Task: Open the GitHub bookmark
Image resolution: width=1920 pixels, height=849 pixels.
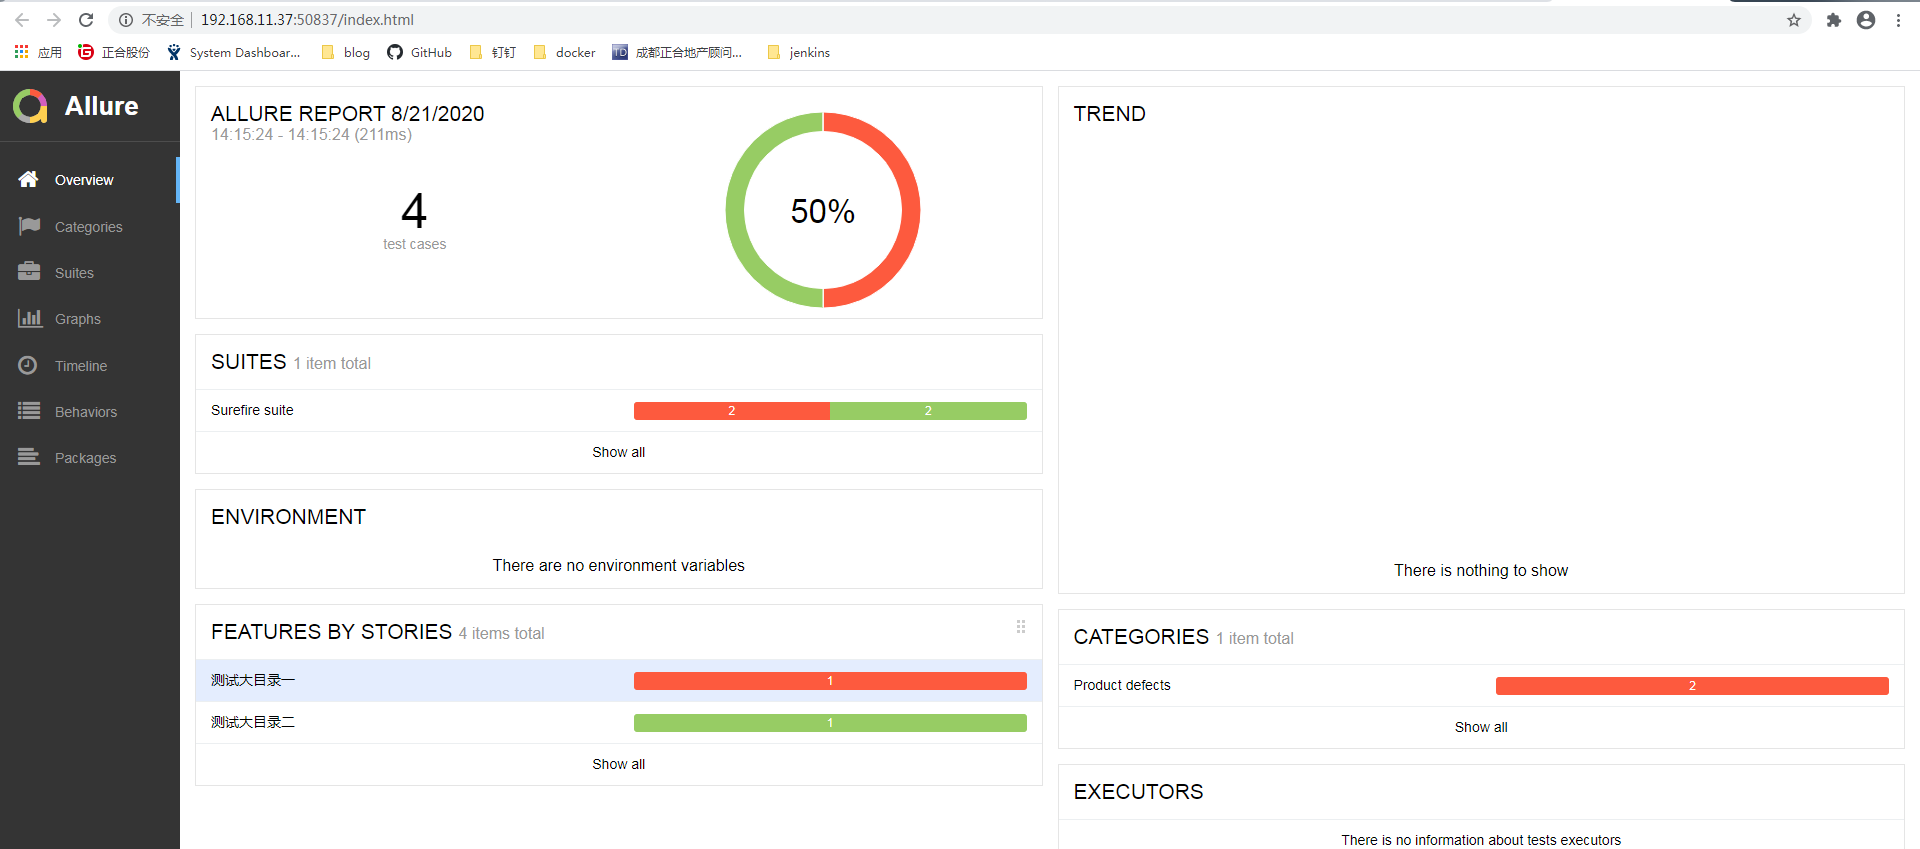Action: click(x=419, y=52)
